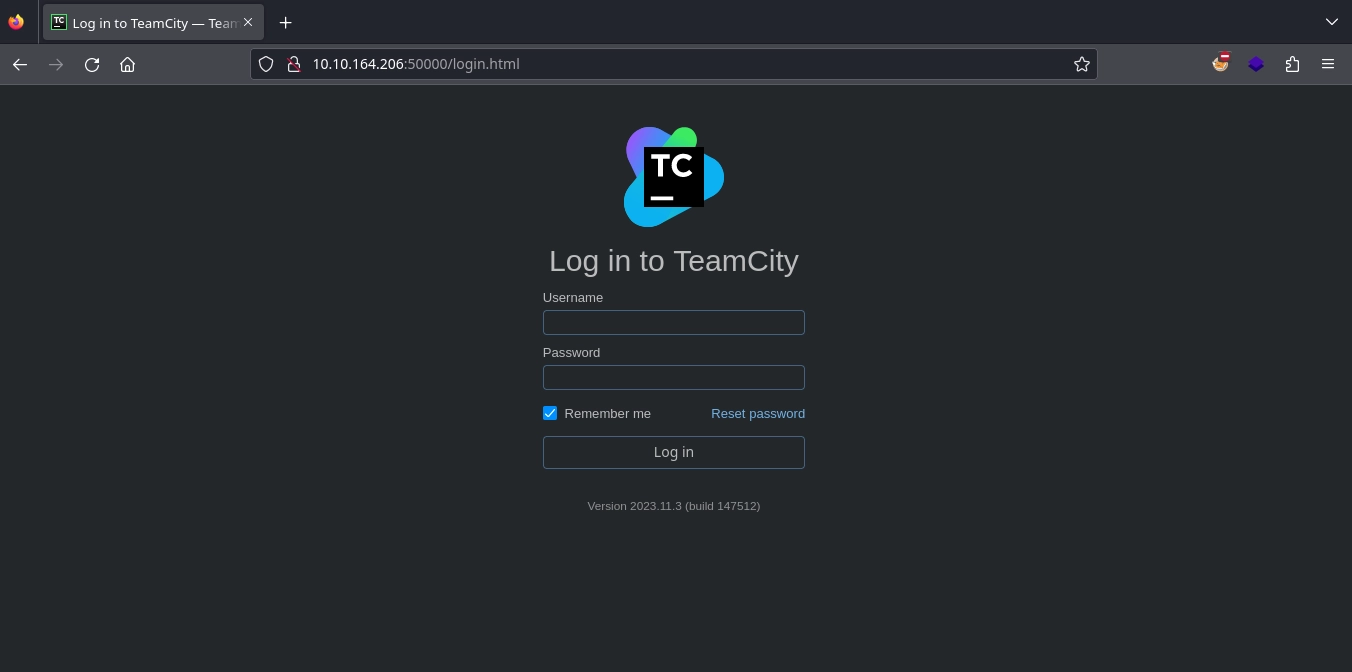Focus the Password input field
Screen dimensions: 1352x672
point(673,377)
